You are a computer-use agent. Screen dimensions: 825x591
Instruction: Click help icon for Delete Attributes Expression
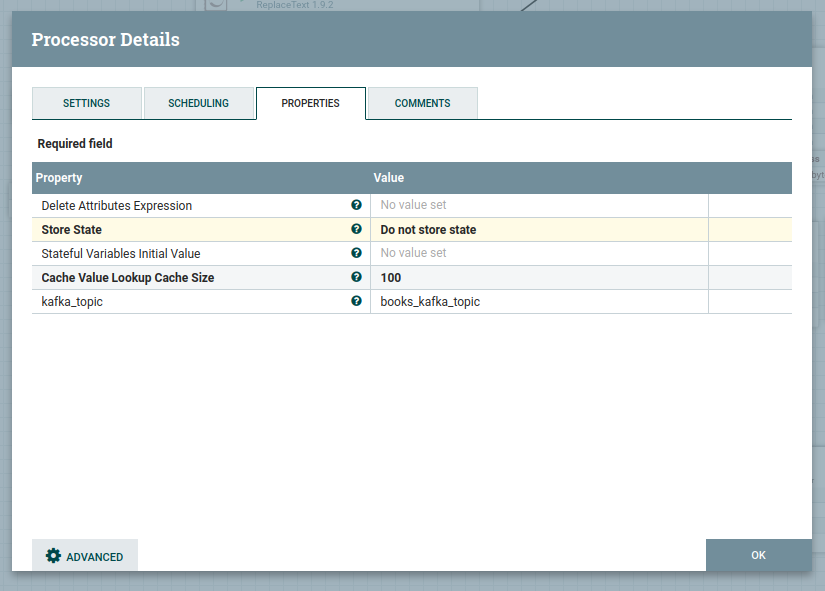click(x=356, y=205)
